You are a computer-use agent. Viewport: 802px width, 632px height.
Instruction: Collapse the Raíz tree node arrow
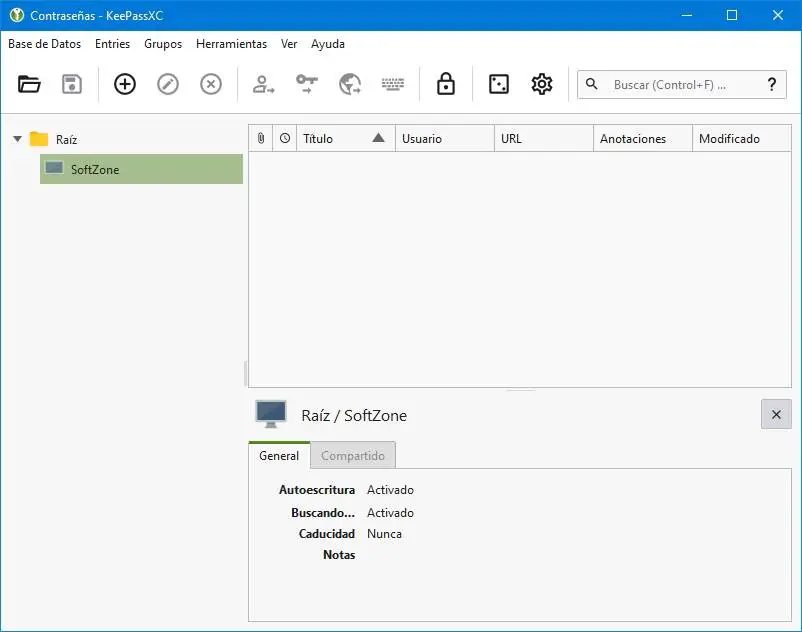point(17,139)
